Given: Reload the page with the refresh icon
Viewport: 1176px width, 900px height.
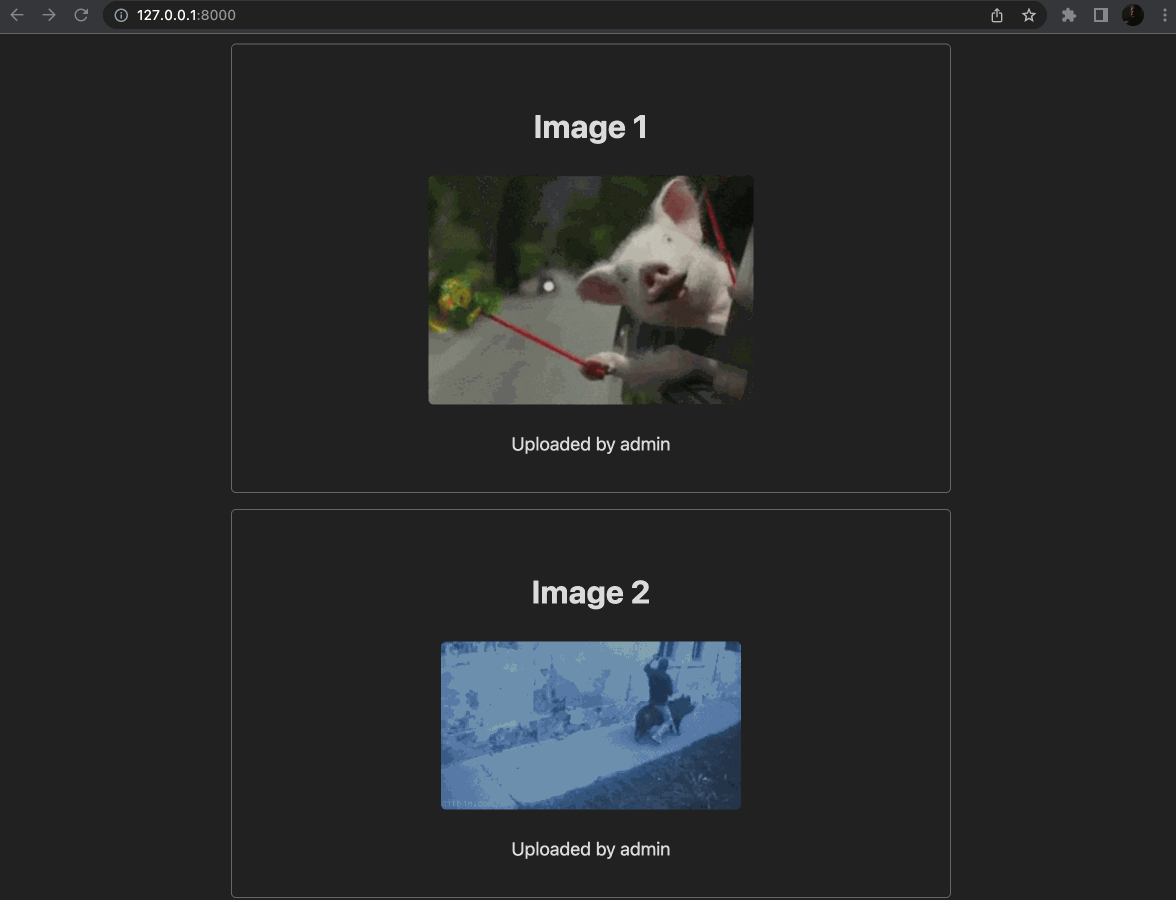Looking at the screenshot, I should pos(81,15).
